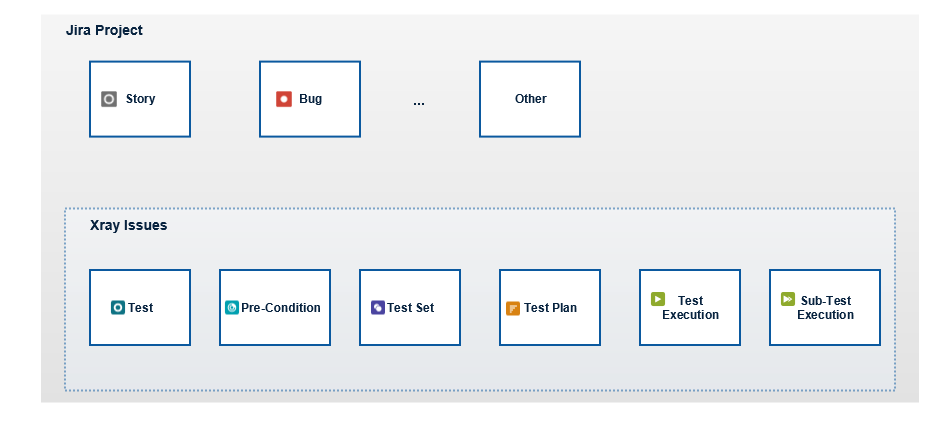Click the red Bug issue icon
The width and height of the screenshot is (940, 423).
pos(284,99)
